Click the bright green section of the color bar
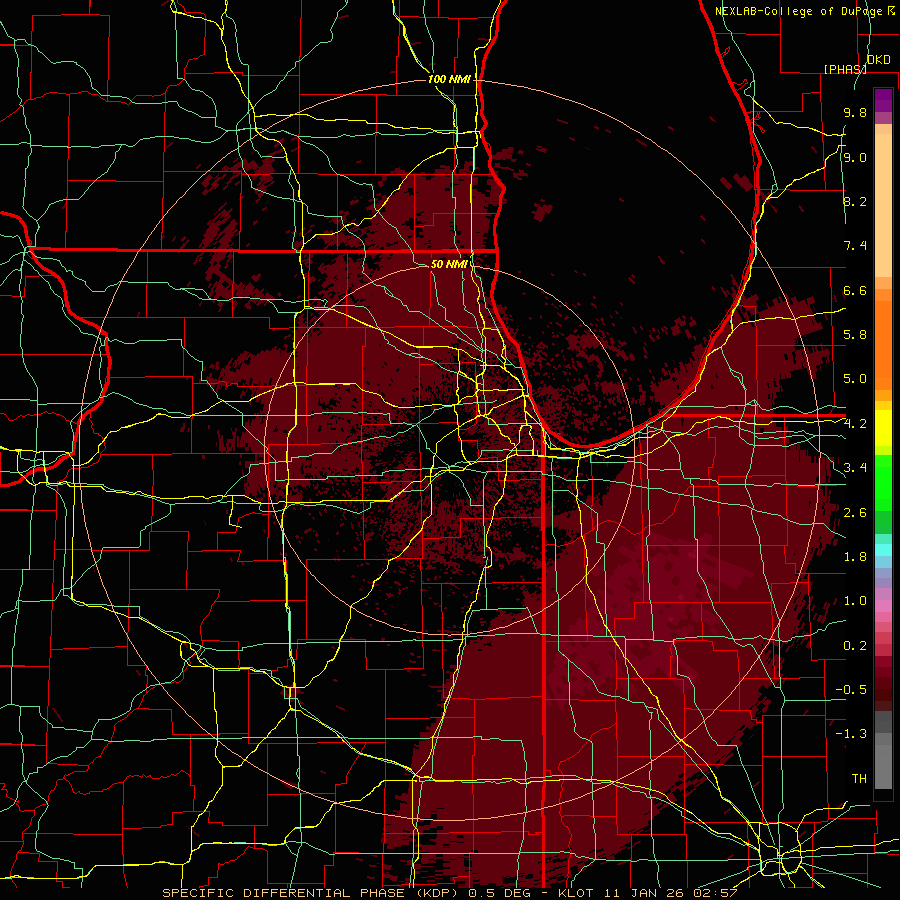The image size is (900, 900). [x=883, y=483]
